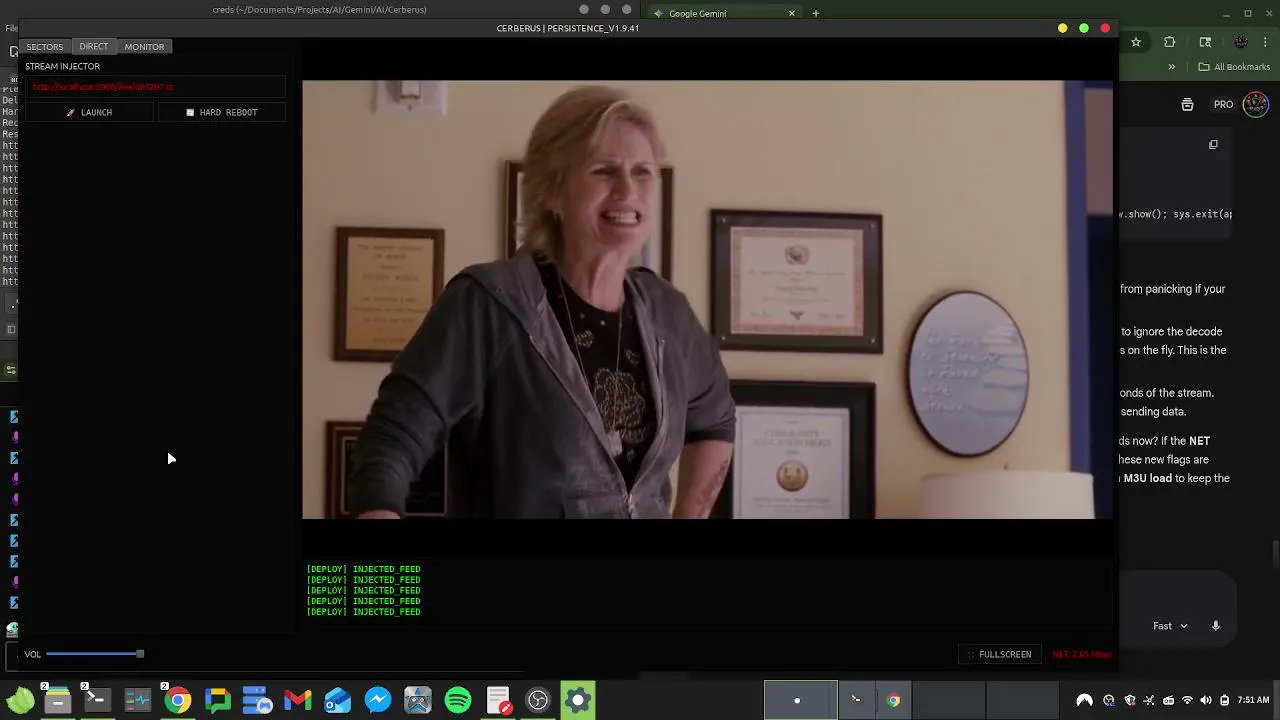Open the battery tray icon
The width and height of the screenshot is (1280, 720).
[1225, 700]
